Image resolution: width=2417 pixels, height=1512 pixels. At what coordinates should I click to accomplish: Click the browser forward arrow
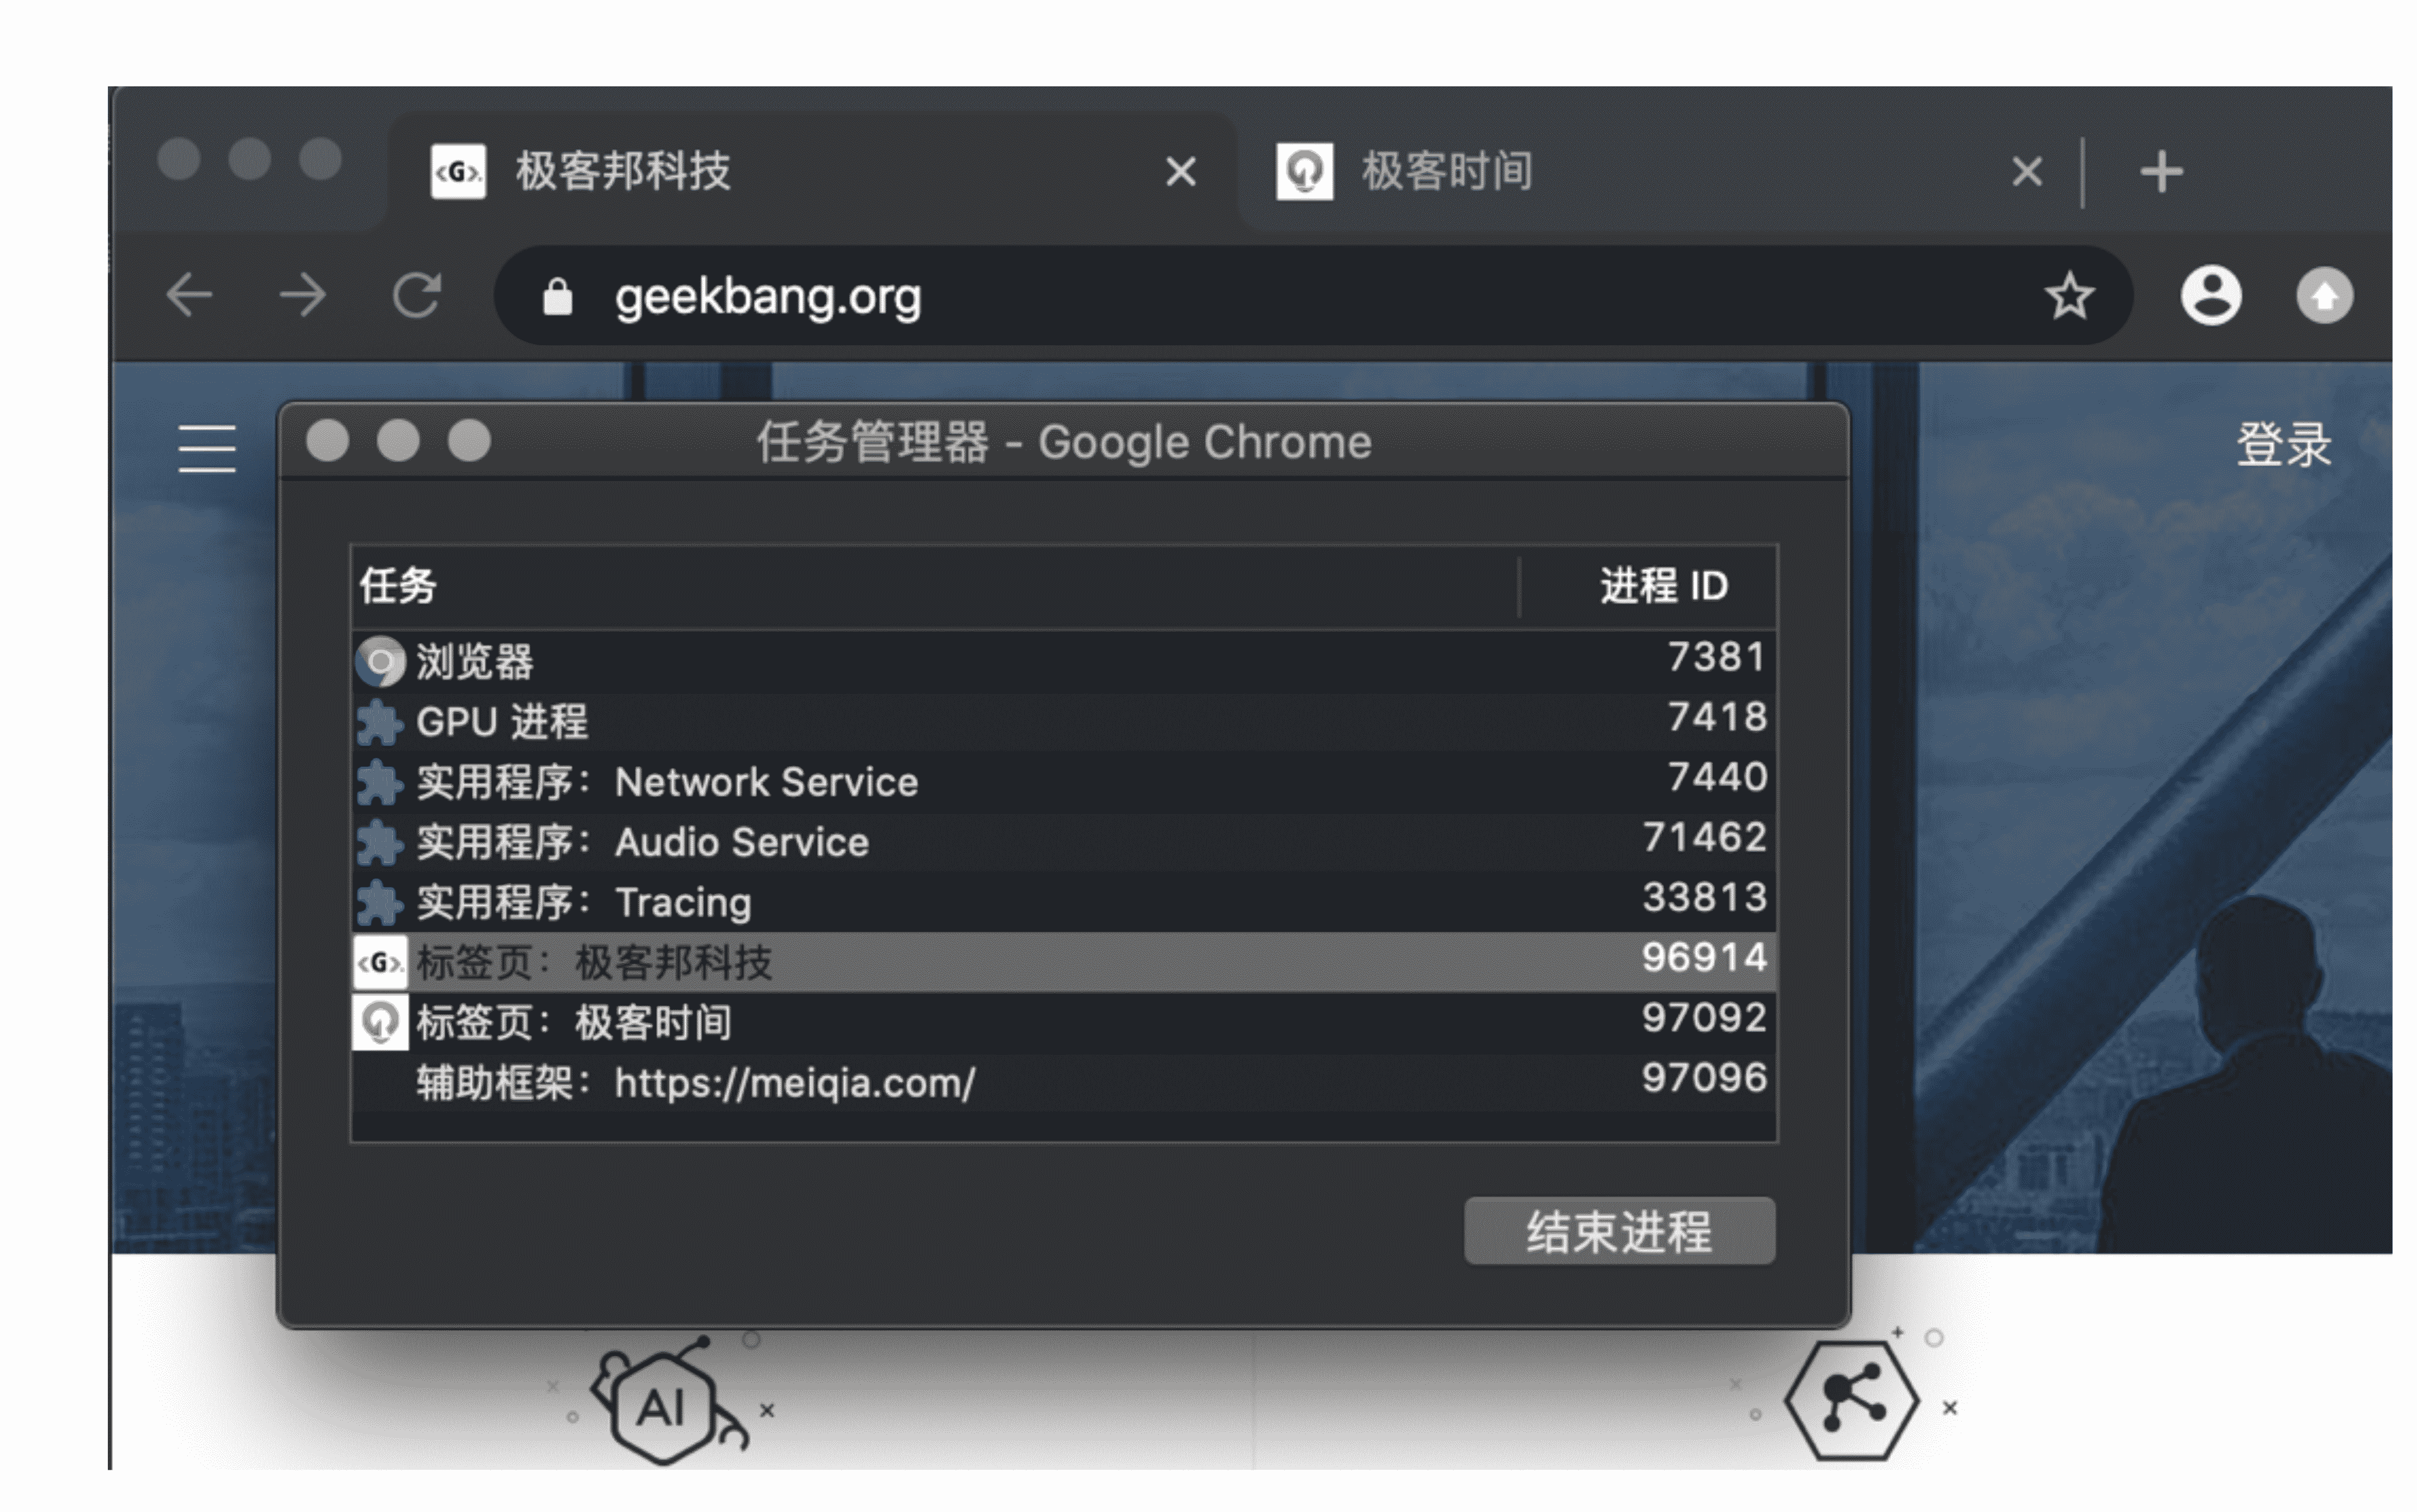point(302,295)
